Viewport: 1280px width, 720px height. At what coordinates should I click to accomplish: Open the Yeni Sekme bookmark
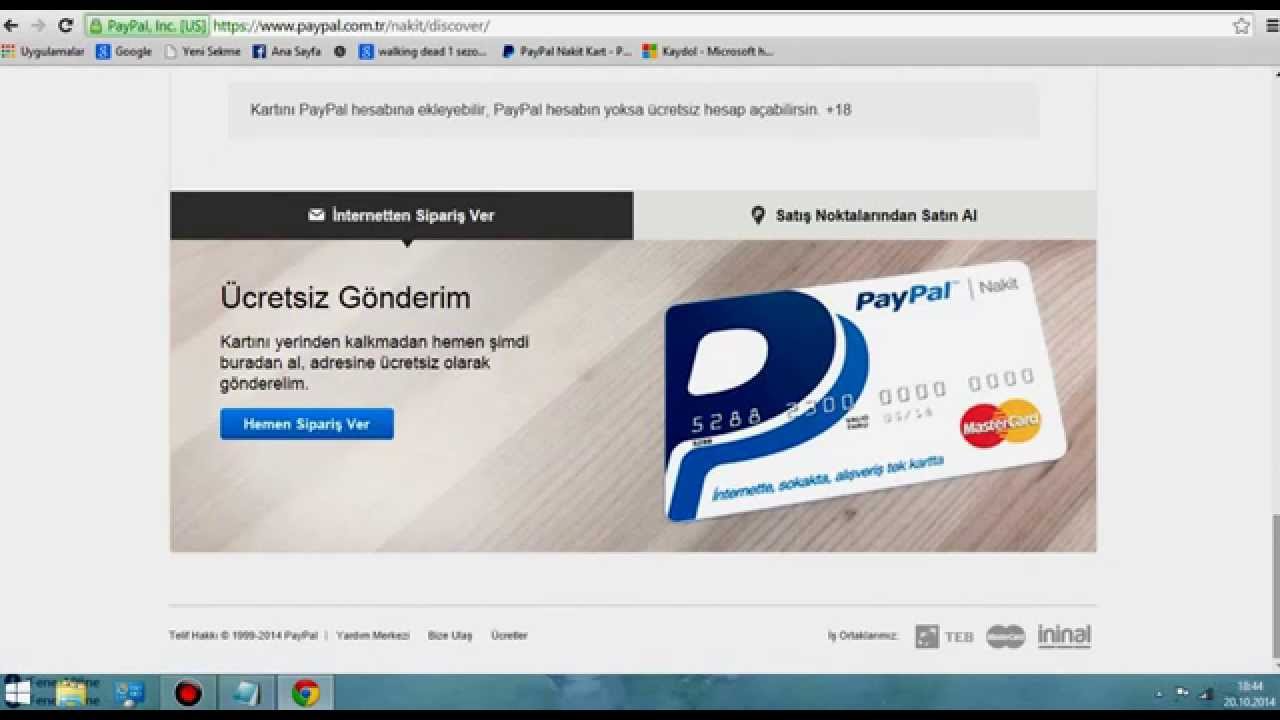click(202, 51)
